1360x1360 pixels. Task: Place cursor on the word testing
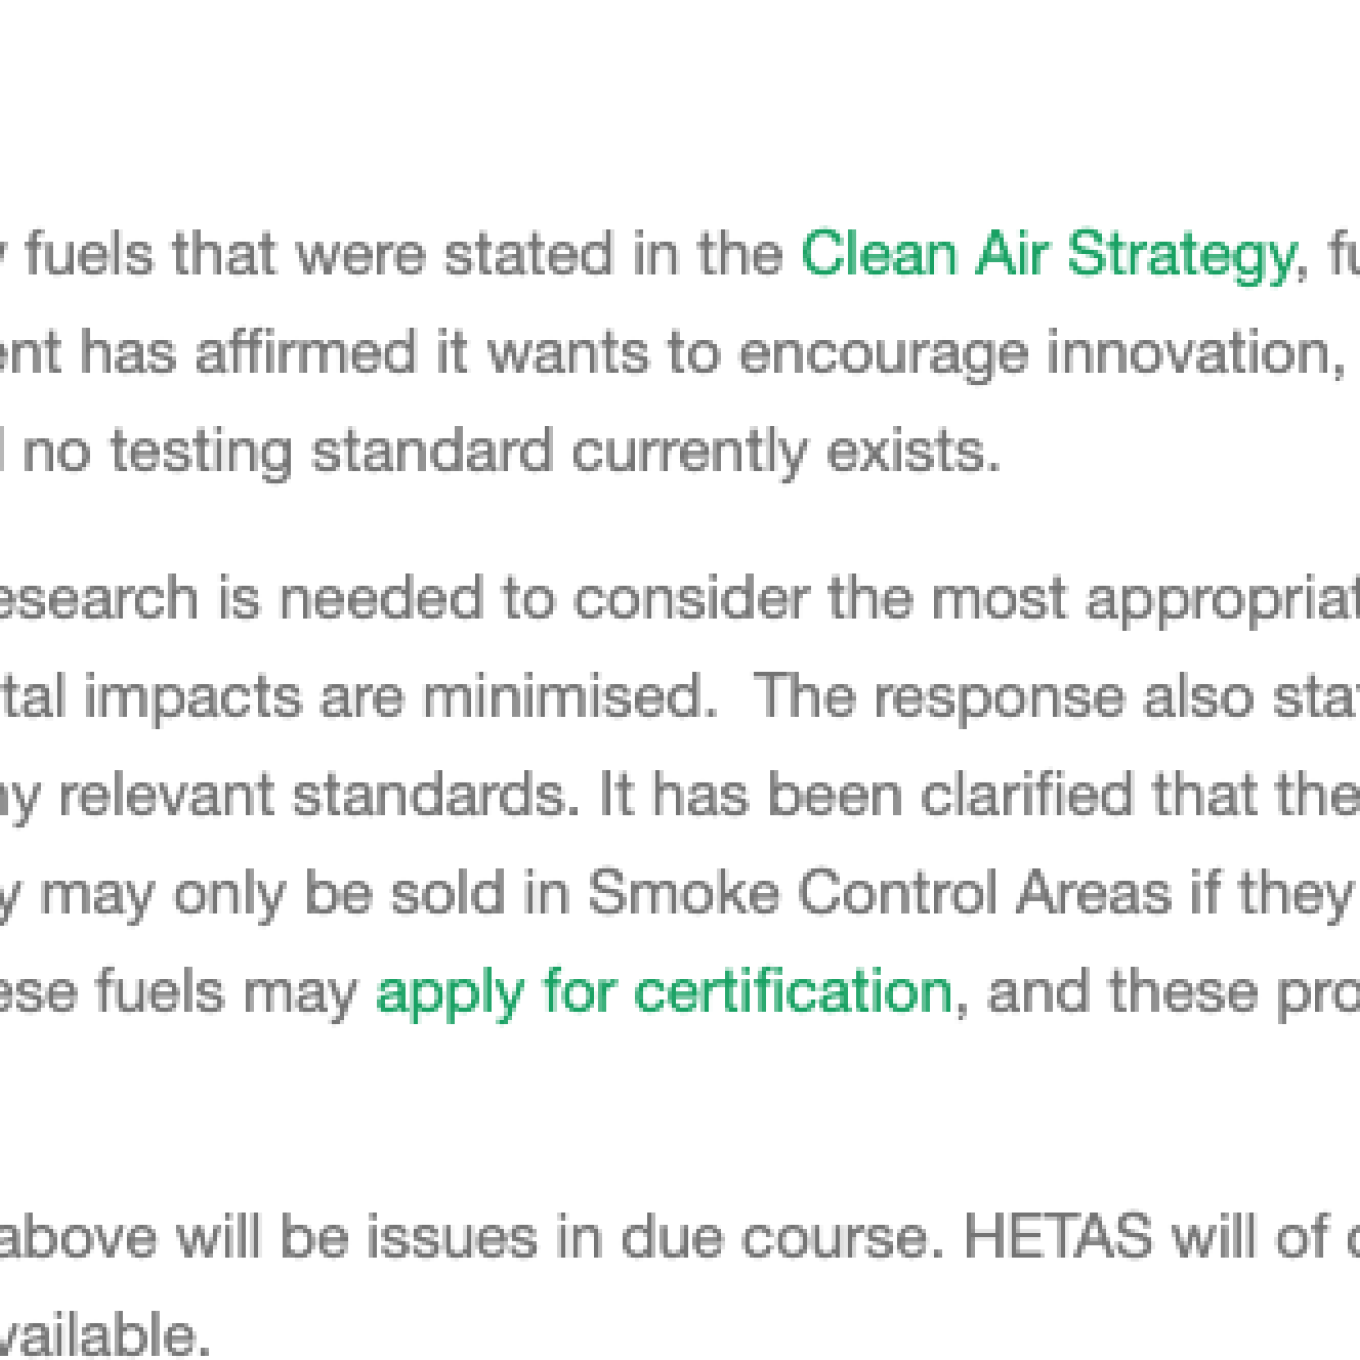(201, 453)
